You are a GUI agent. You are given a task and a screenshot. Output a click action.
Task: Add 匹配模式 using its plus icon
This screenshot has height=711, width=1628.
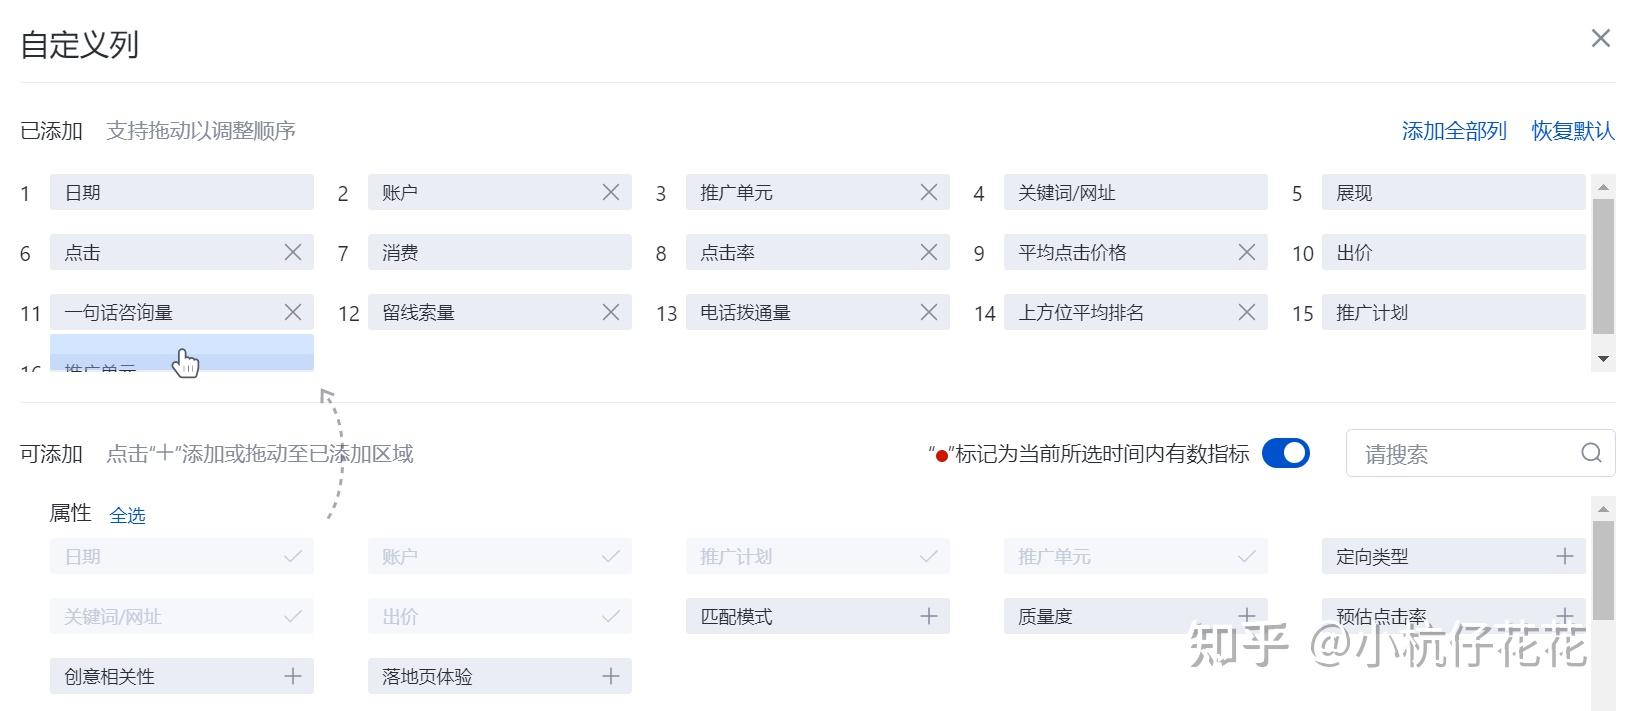pos(928,616)
